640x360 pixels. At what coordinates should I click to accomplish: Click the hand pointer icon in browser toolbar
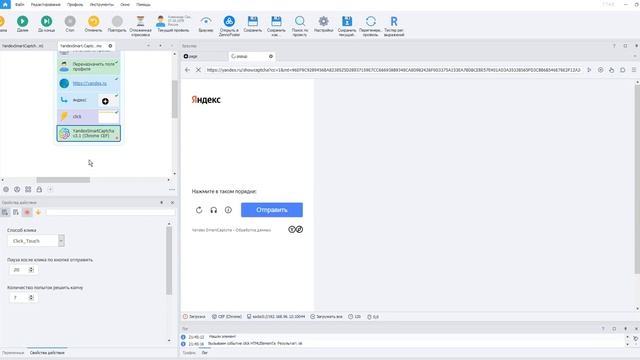(611, 70)
